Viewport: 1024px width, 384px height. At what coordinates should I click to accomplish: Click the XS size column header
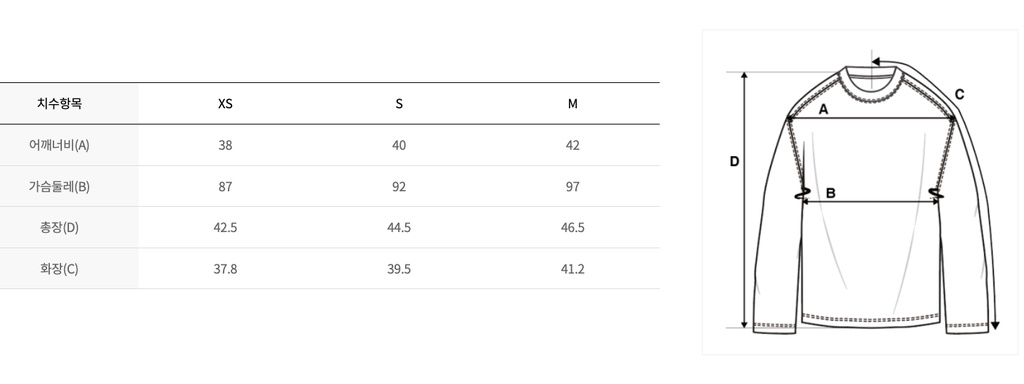(x=225, y=104)
